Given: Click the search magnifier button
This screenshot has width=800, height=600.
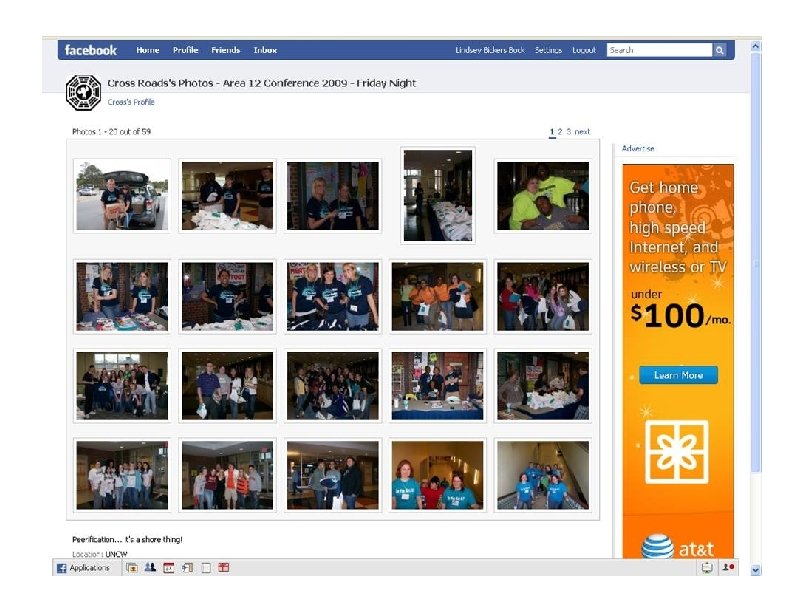Looking at the screenshot, I should coord(719,50).
